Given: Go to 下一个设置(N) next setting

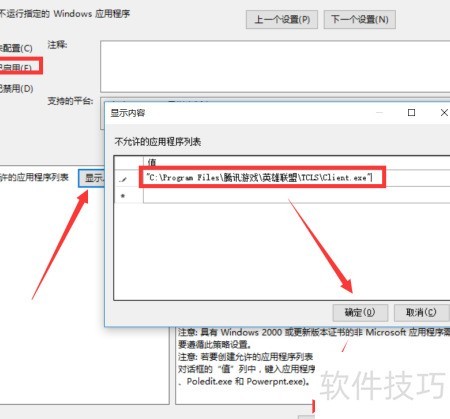Looking at the screenshot, I should pyautogui.click(x=360, y=19).
